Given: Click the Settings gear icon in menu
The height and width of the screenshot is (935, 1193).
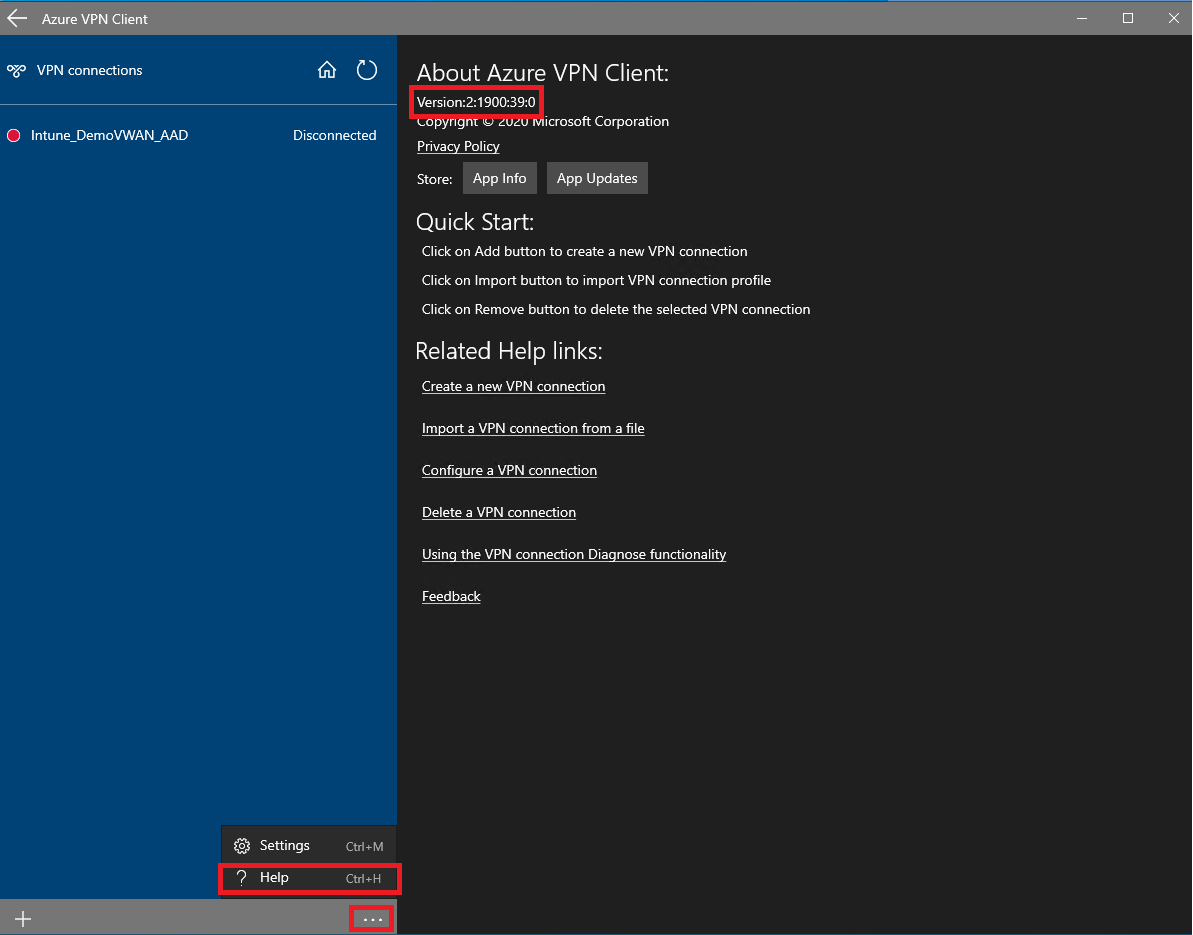Looking at the screenshot, I should (242, 846).
